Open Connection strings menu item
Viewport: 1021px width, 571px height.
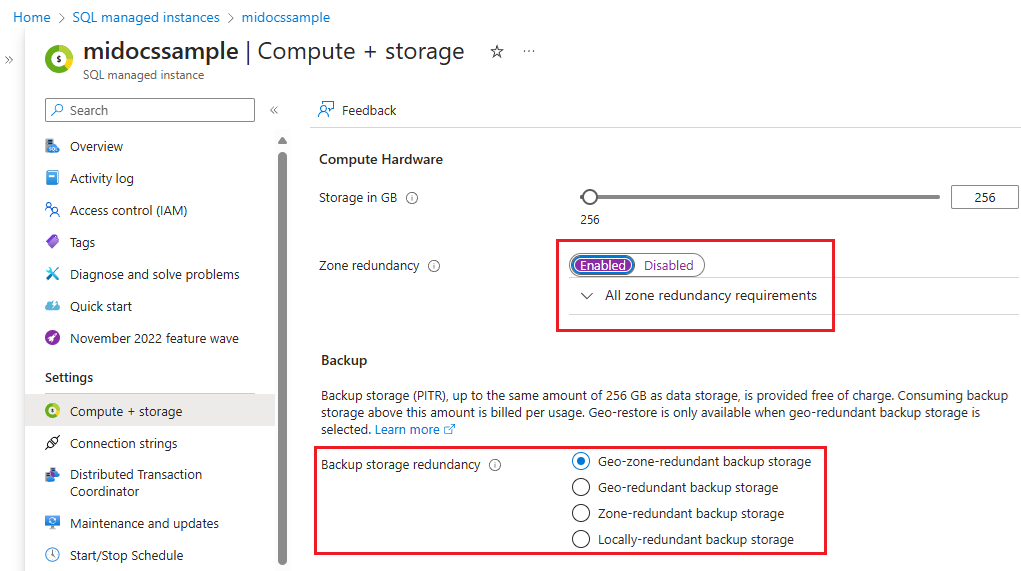(123, 443)
